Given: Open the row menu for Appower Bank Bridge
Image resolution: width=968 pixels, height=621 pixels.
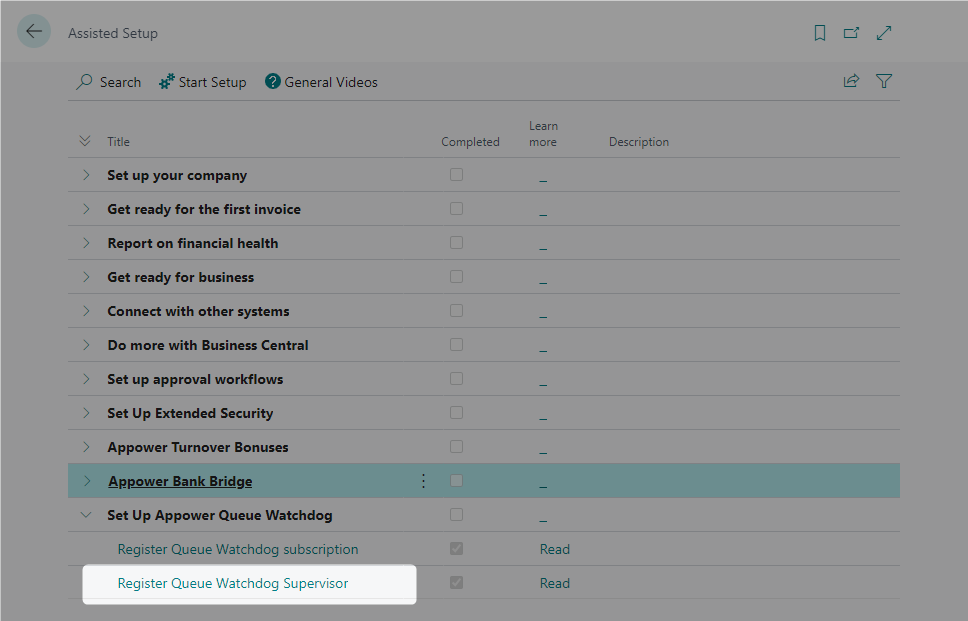Looking at the screenshot, I should pos(423,480).
